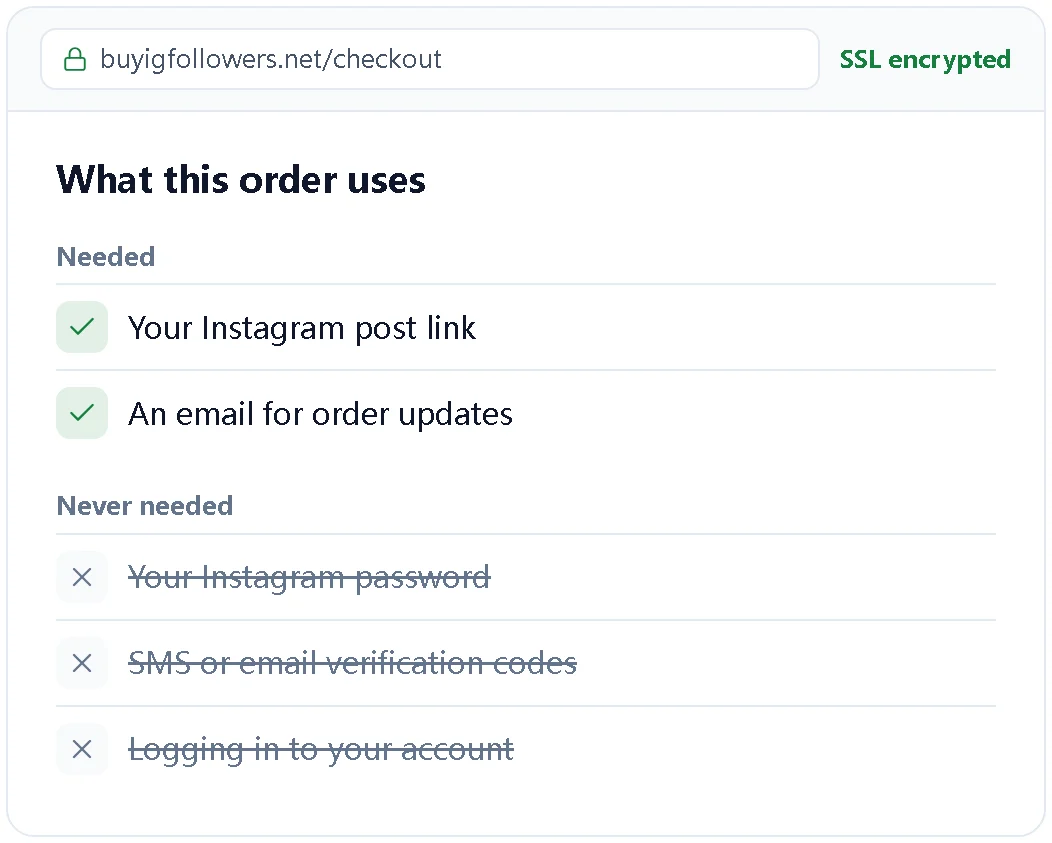
Task: Click the 'What this order uses' heading
Action: [x=241, y=180]
